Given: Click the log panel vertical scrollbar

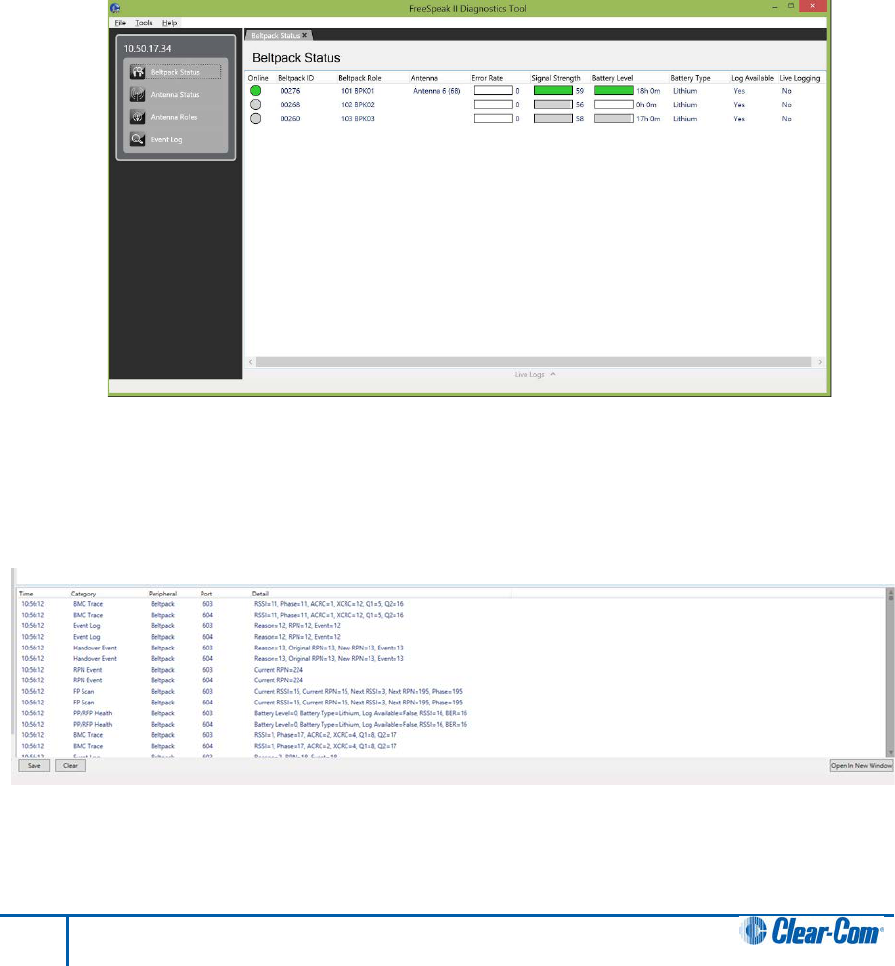Looking at the screenshot, I should tap(890, 672).
